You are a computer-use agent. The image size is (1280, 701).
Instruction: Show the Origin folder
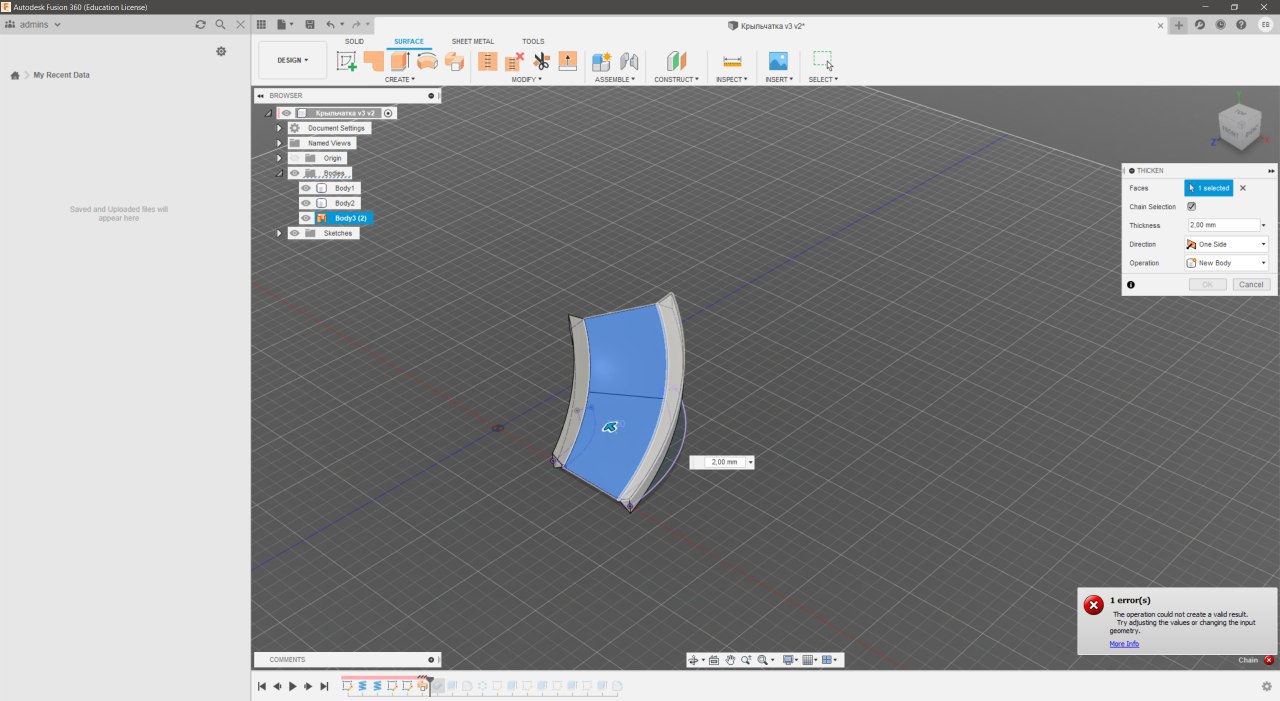(x=294, y=158)
